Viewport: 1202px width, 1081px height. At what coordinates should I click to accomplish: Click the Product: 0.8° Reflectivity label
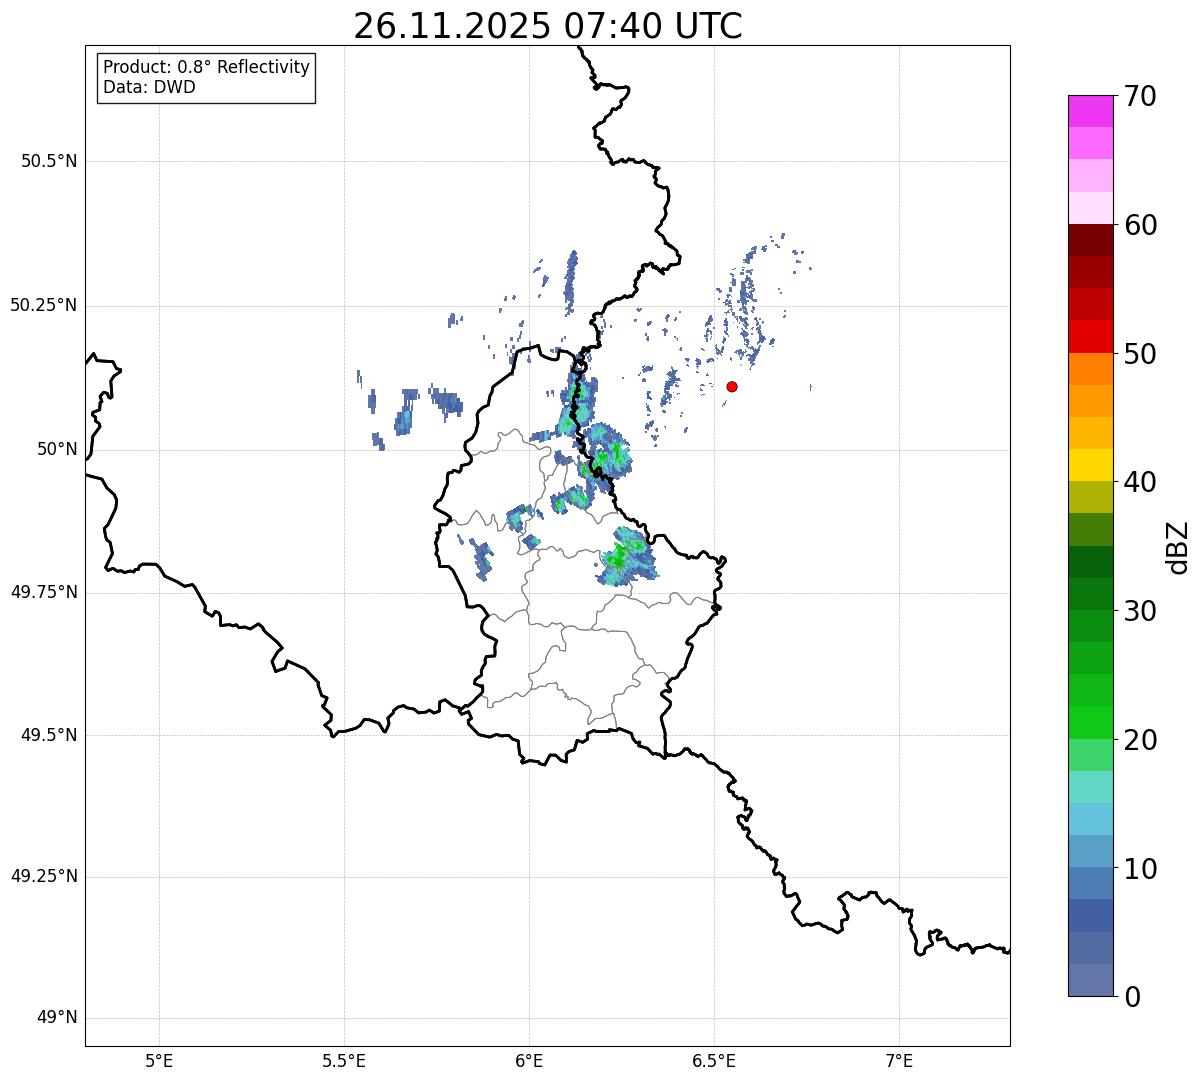[x=207, y=67]
